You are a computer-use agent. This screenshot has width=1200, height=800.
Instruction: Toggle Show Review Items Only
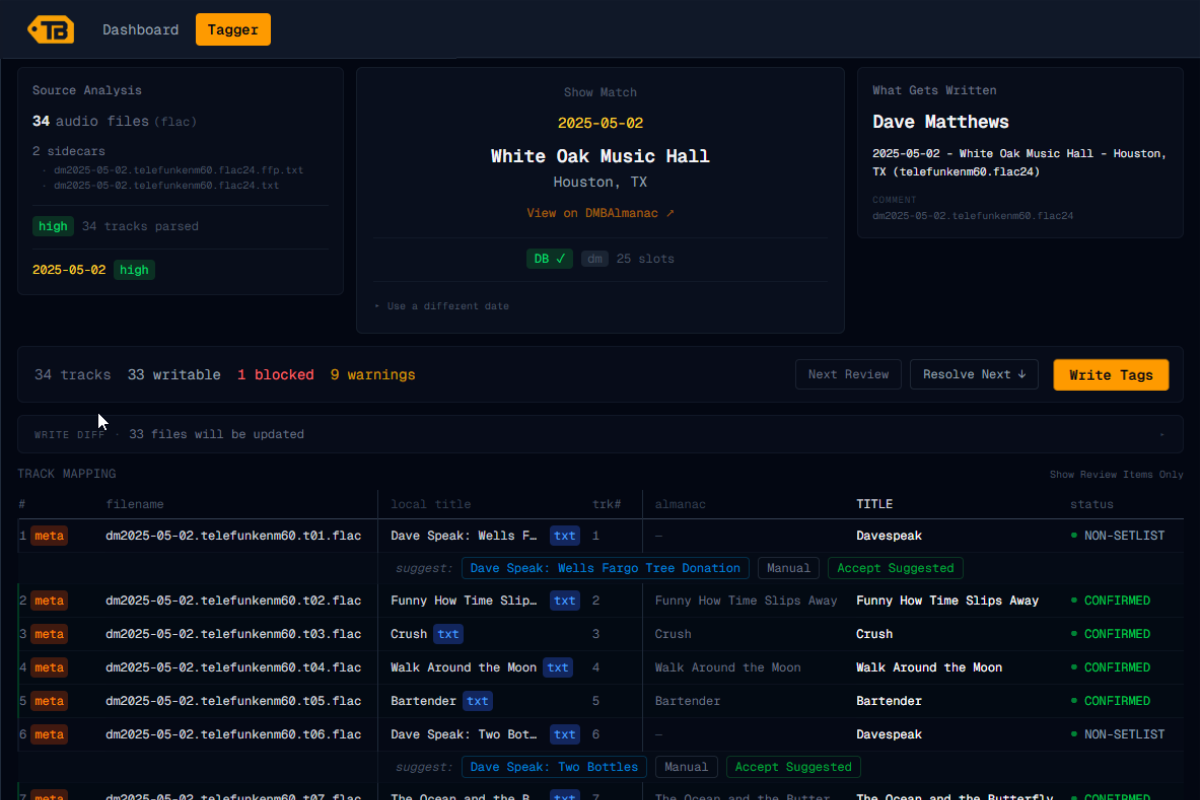(x=1116, y=475)
